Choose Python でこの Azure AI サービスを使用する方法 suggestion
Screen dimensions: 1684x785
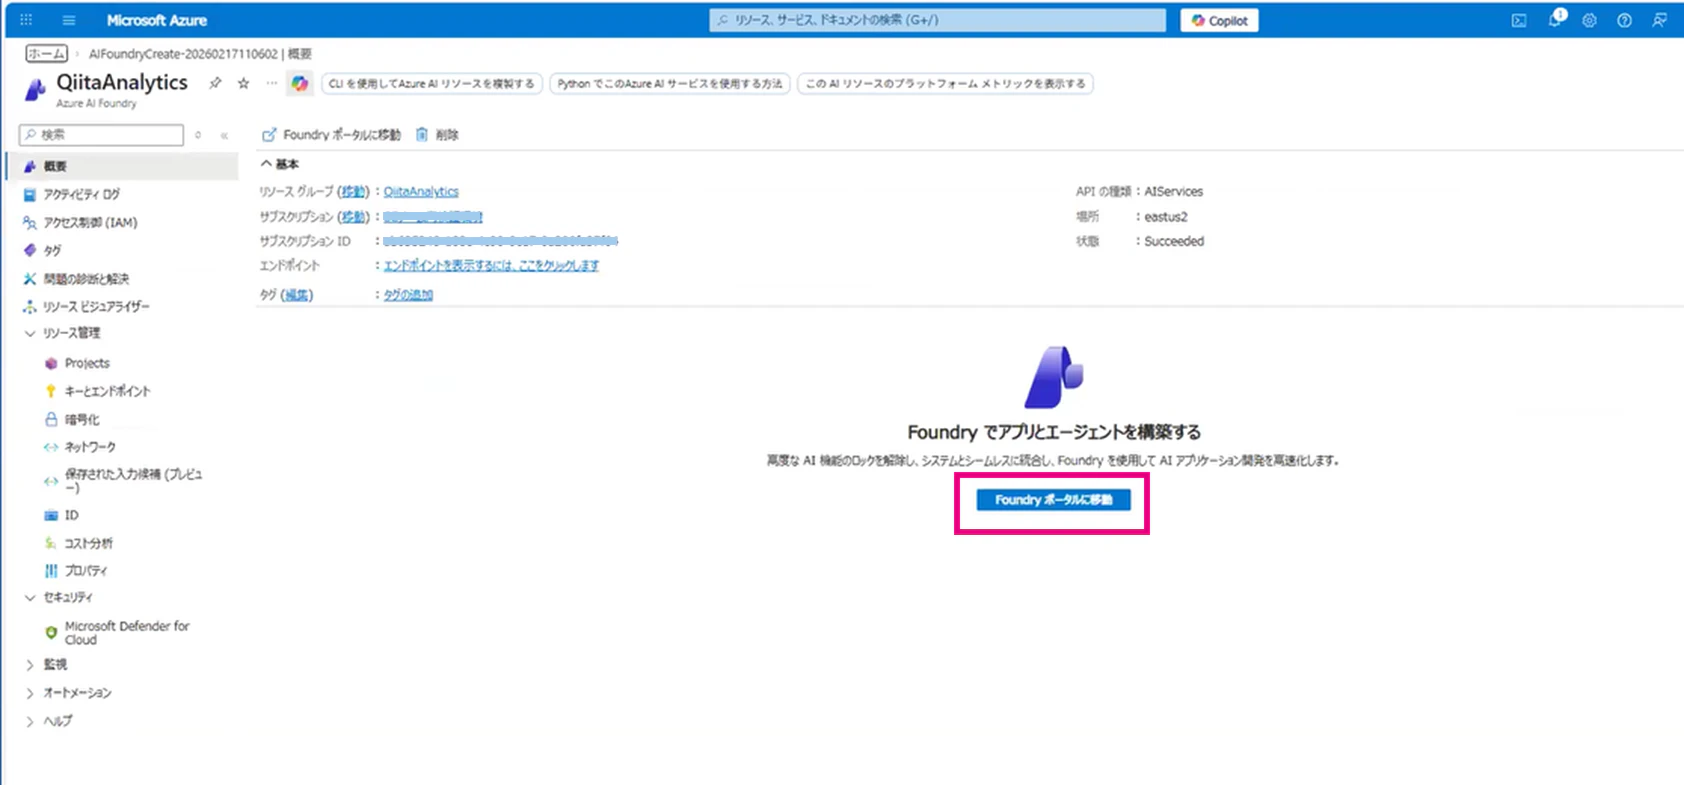click(x=670, y=84)
